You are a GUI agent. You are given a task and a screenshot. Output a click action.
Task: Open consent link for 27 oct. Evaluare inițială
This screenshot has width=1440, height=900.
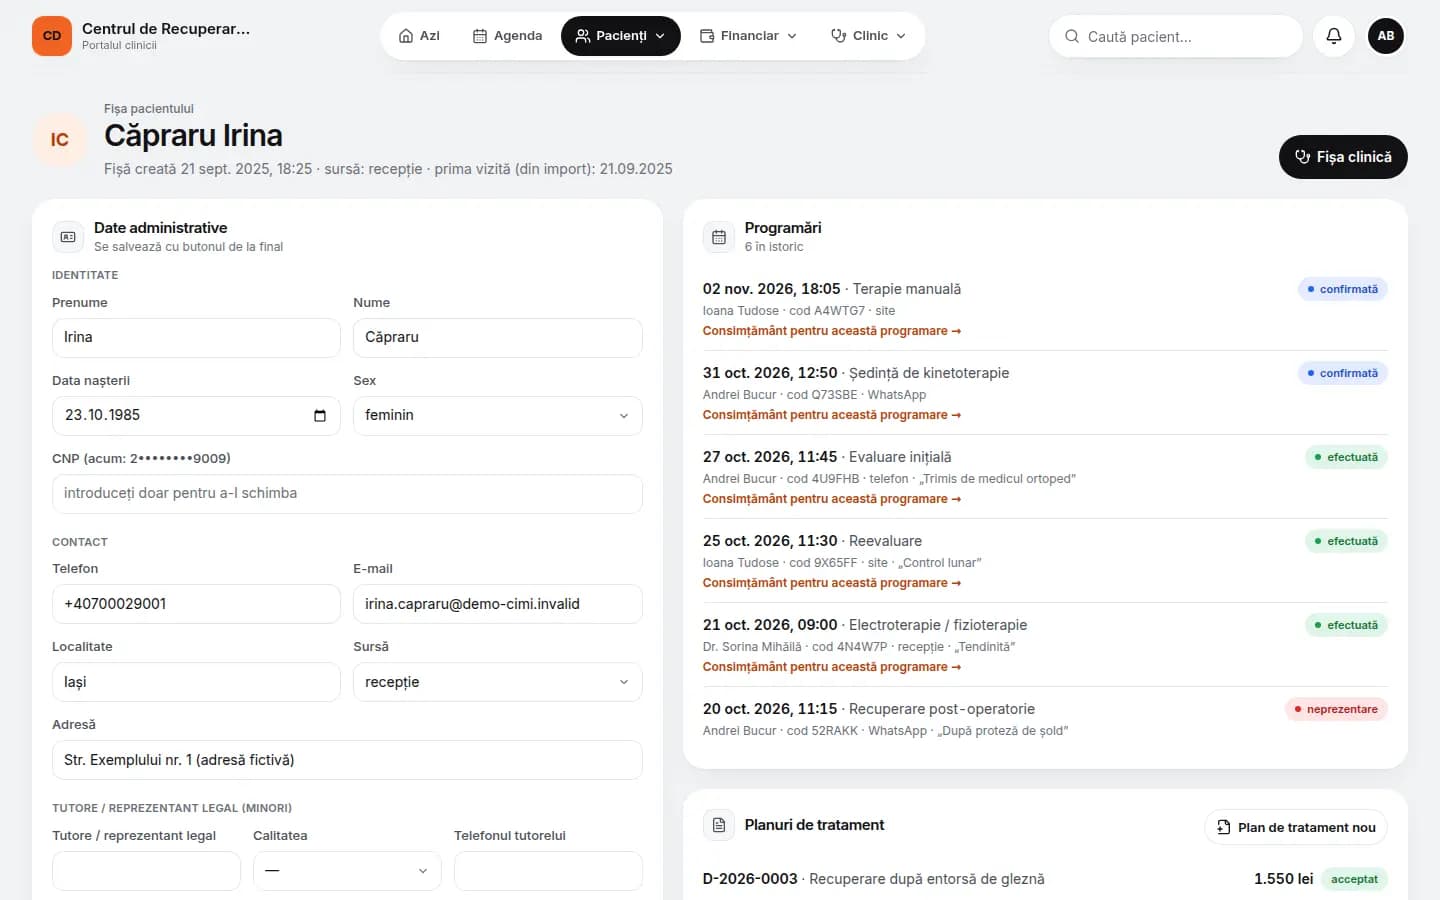(x=832, y=499)
